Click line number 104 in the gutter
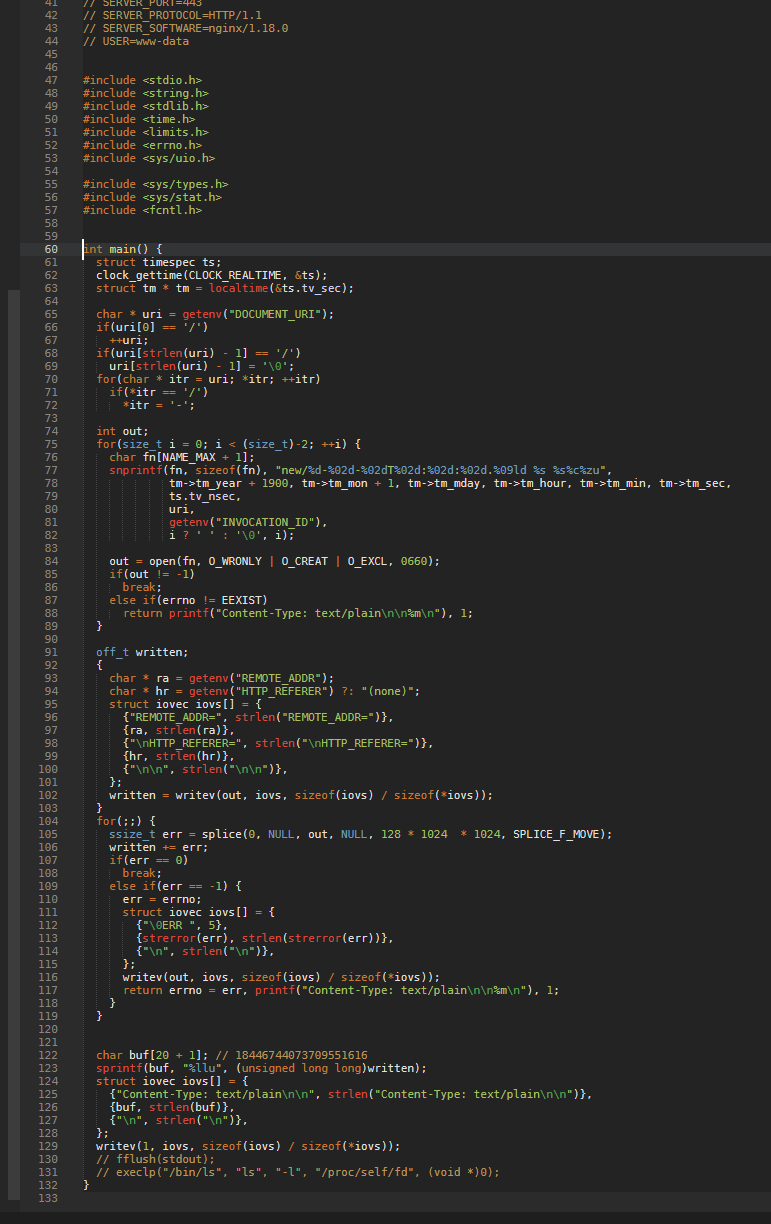This screenshot has height=1224, width=771. [x=49, y=821]
